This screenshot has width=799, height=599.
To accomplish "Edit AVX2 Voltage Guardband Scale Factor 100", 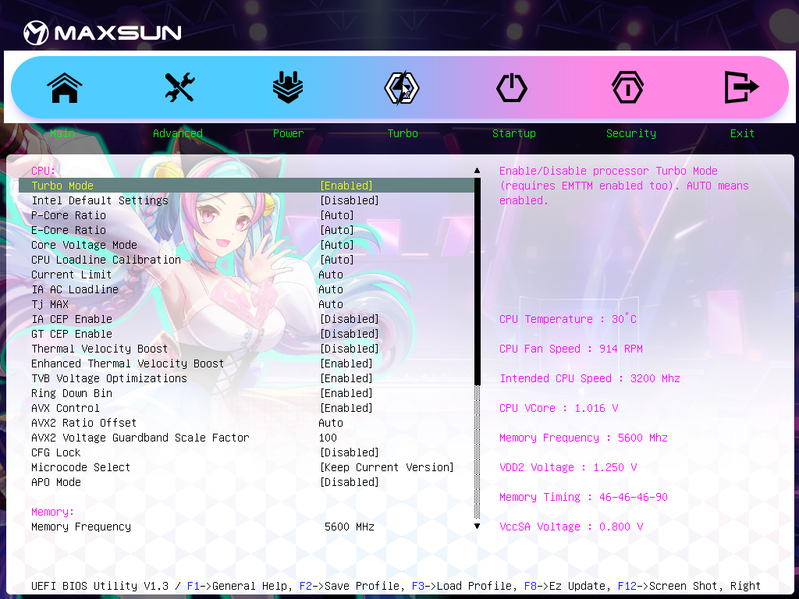I will (328, 438).
